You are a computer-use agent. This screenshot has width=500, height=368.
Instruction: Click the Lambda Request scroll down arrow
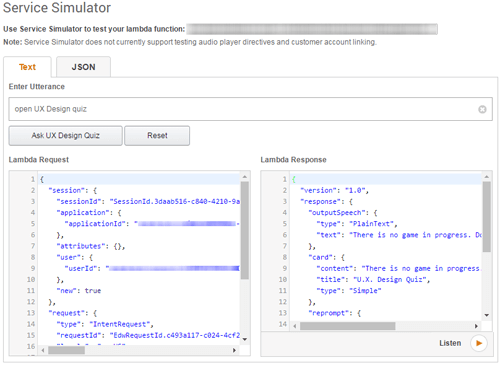245,339
